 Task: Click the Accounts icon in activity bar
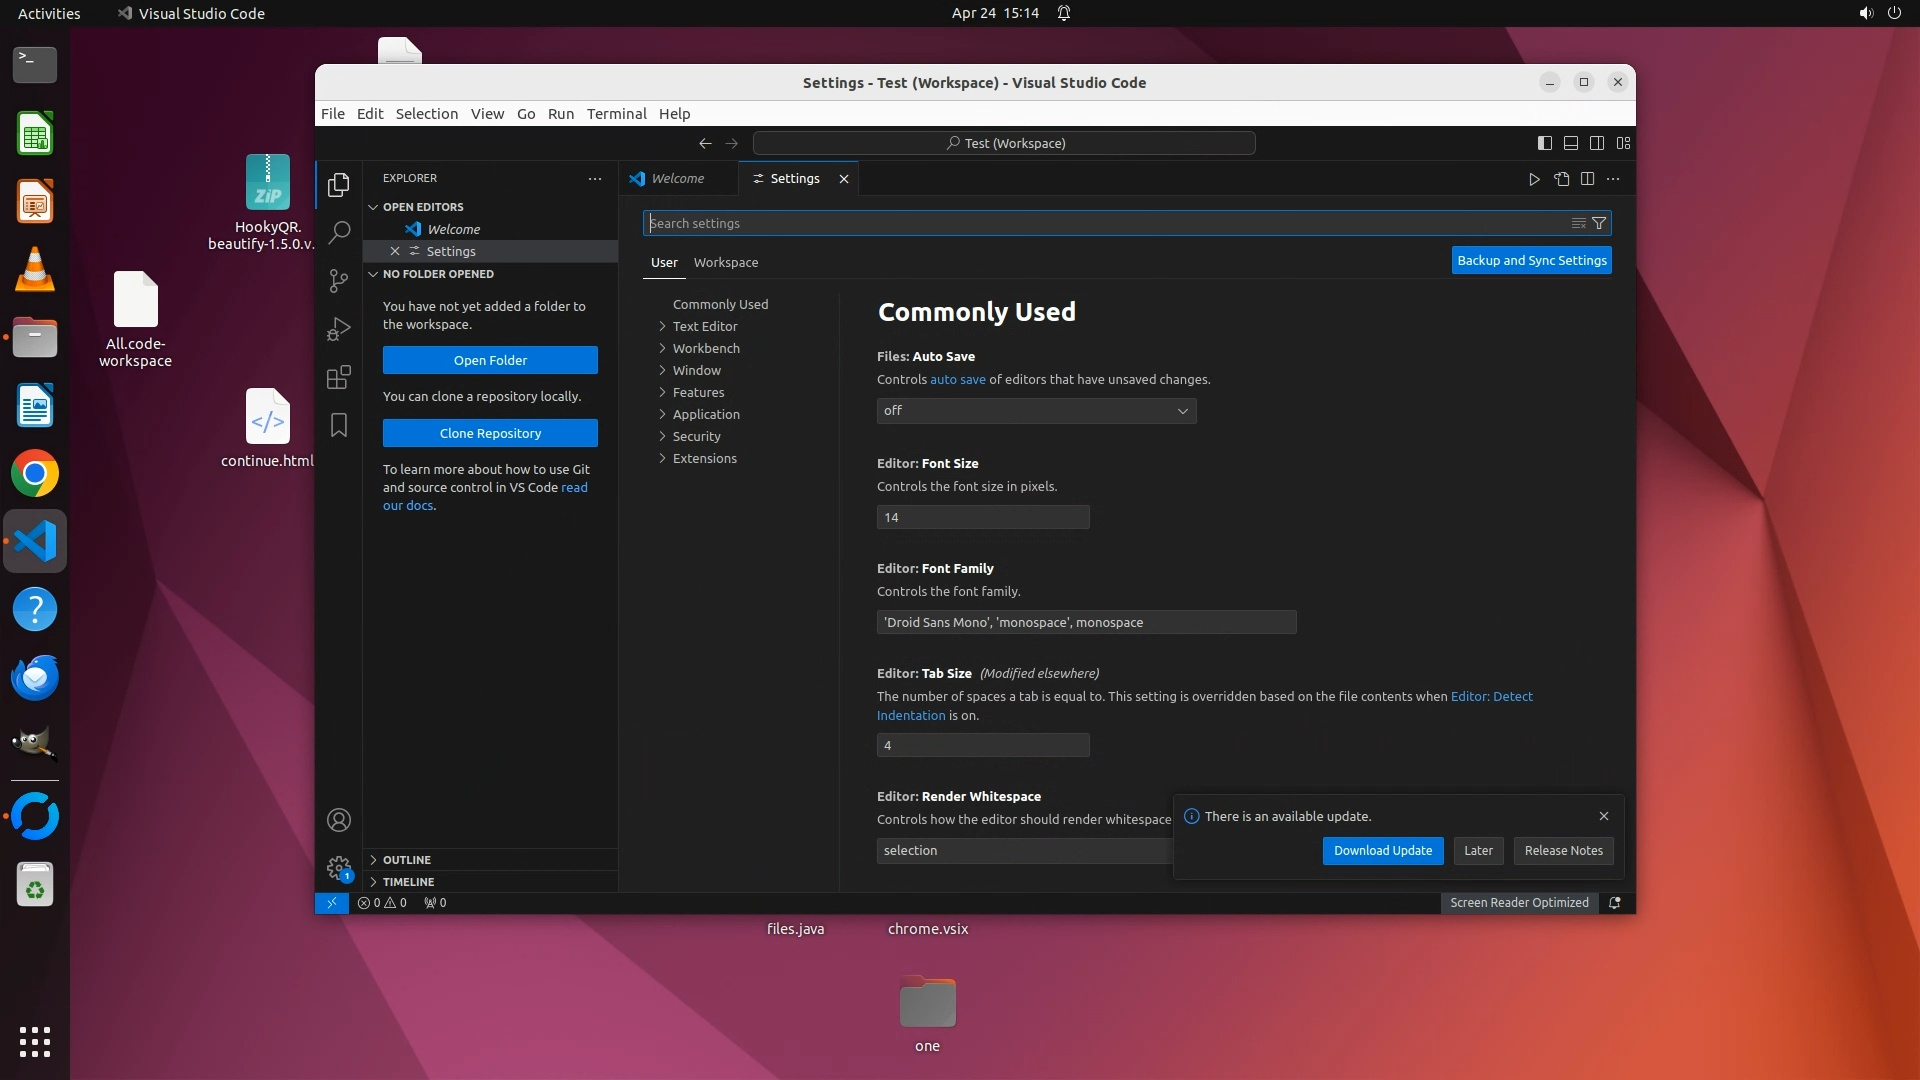click(x=339, y=820)
